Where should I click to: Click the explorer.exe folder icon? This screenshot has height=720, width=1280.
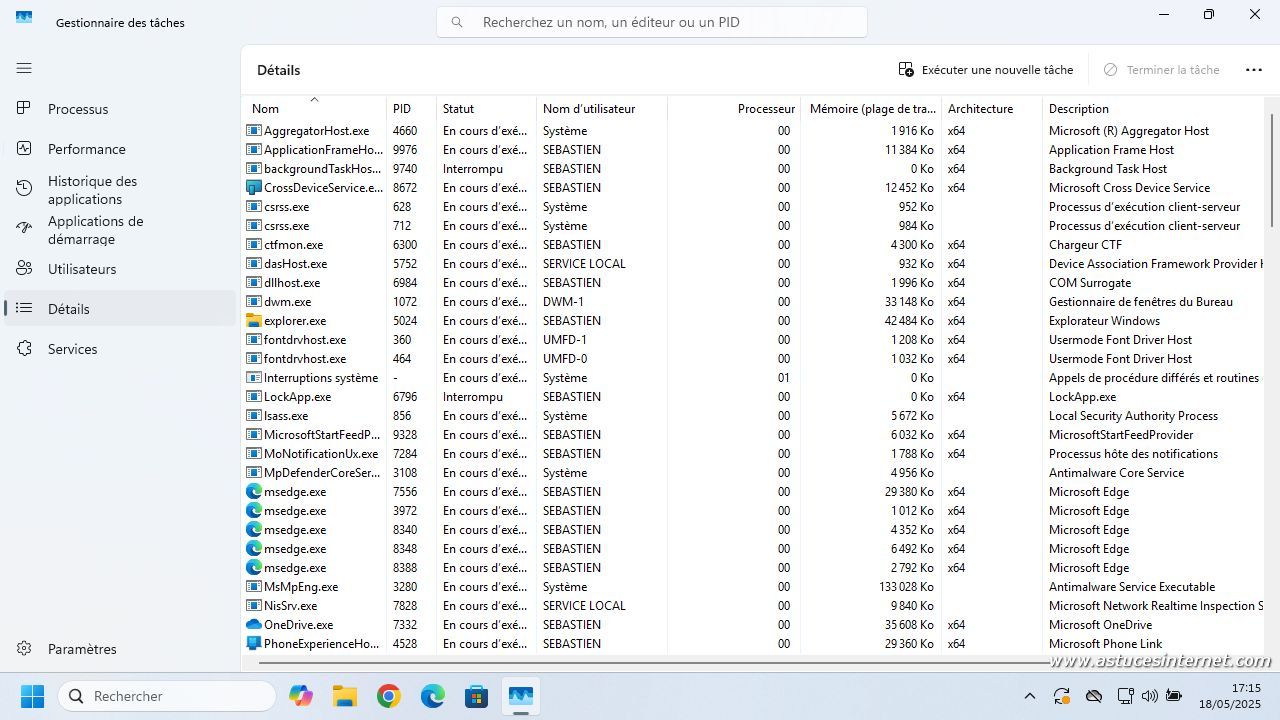[x=254, y=321]
